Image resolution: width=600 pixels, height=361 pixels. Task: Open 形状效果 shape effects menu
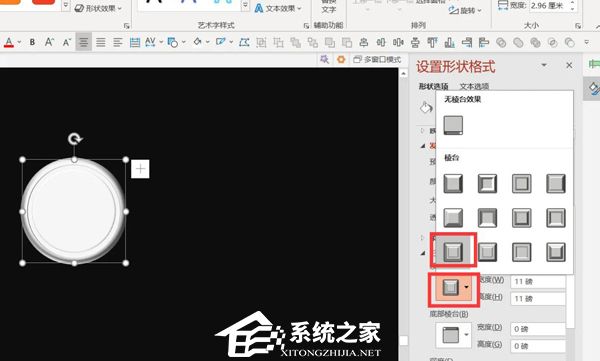pos(98,8)
